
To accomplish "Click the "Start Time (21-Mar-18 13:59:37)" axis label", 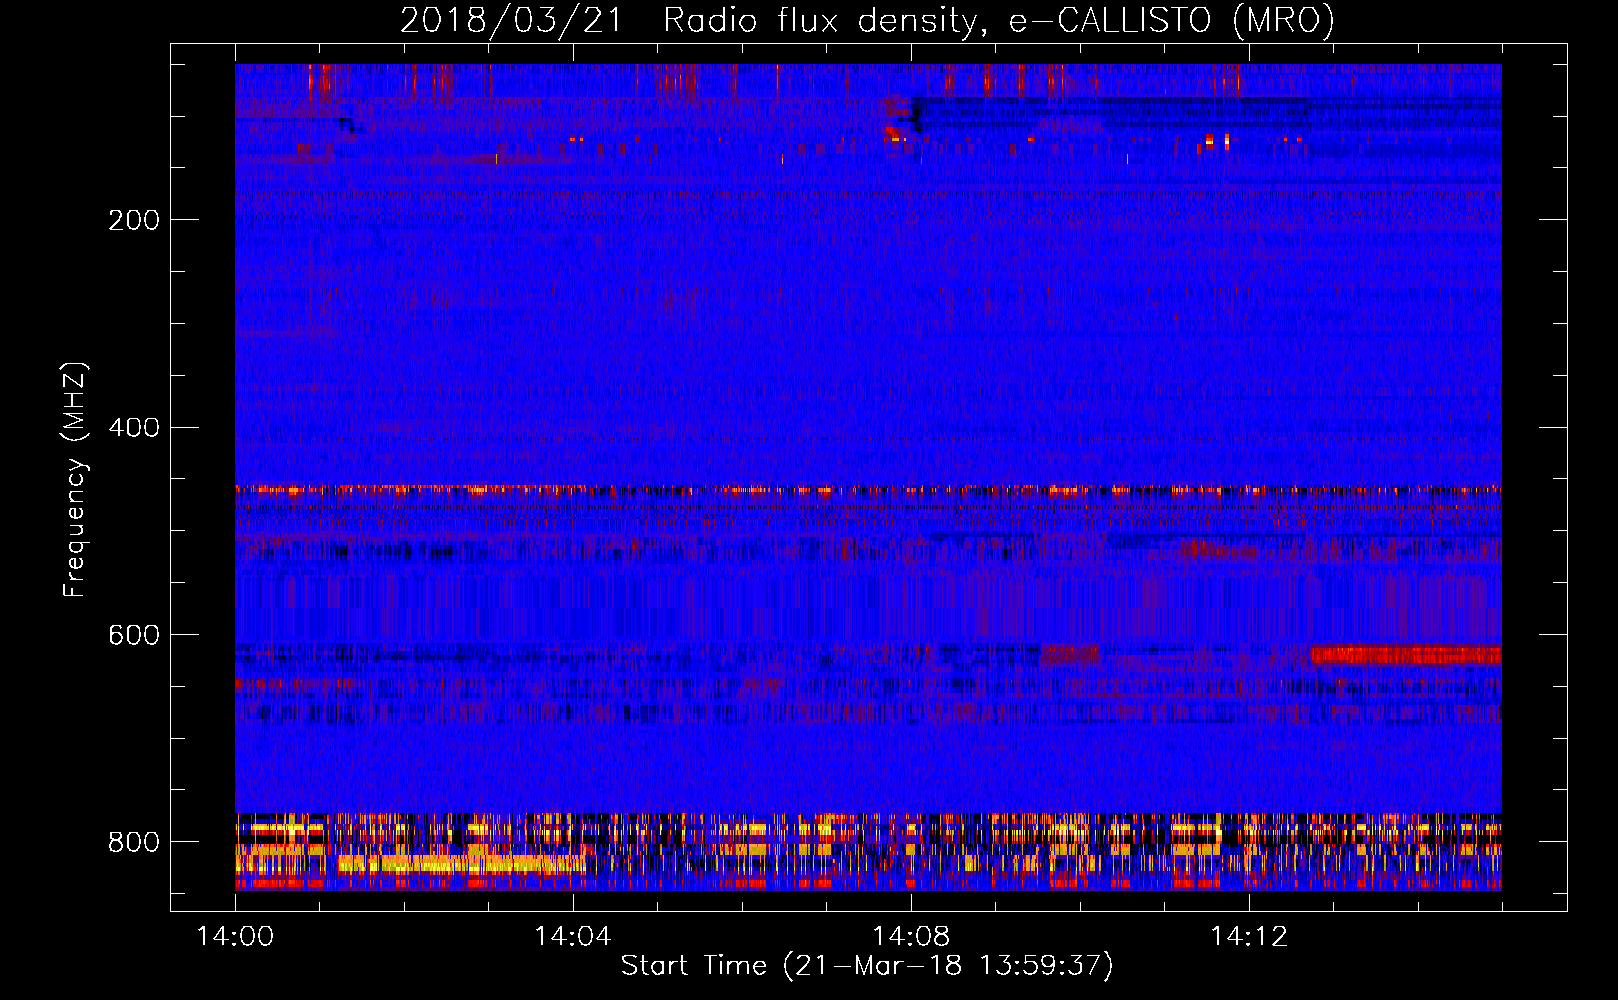I will tap(867, 966).
